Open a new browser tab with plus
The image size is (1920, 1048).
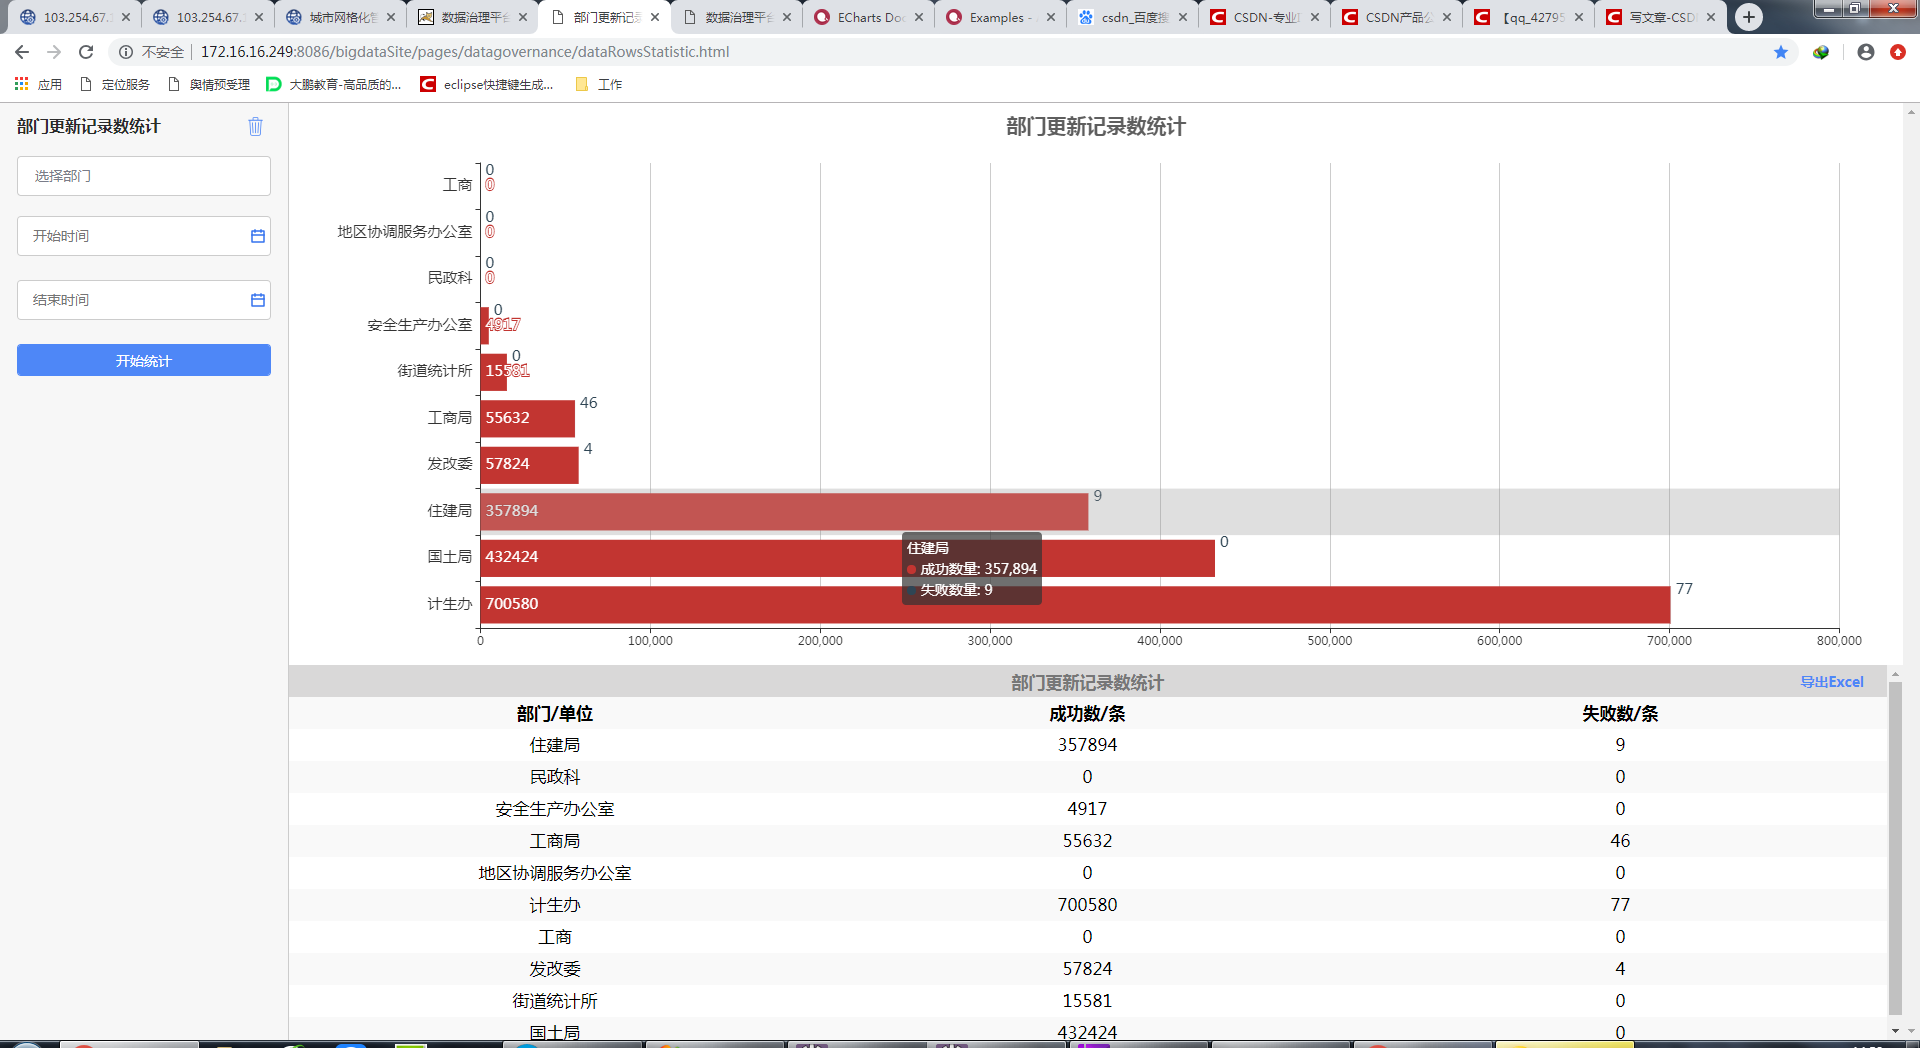pyautogui.click(x=1749, y=17)
